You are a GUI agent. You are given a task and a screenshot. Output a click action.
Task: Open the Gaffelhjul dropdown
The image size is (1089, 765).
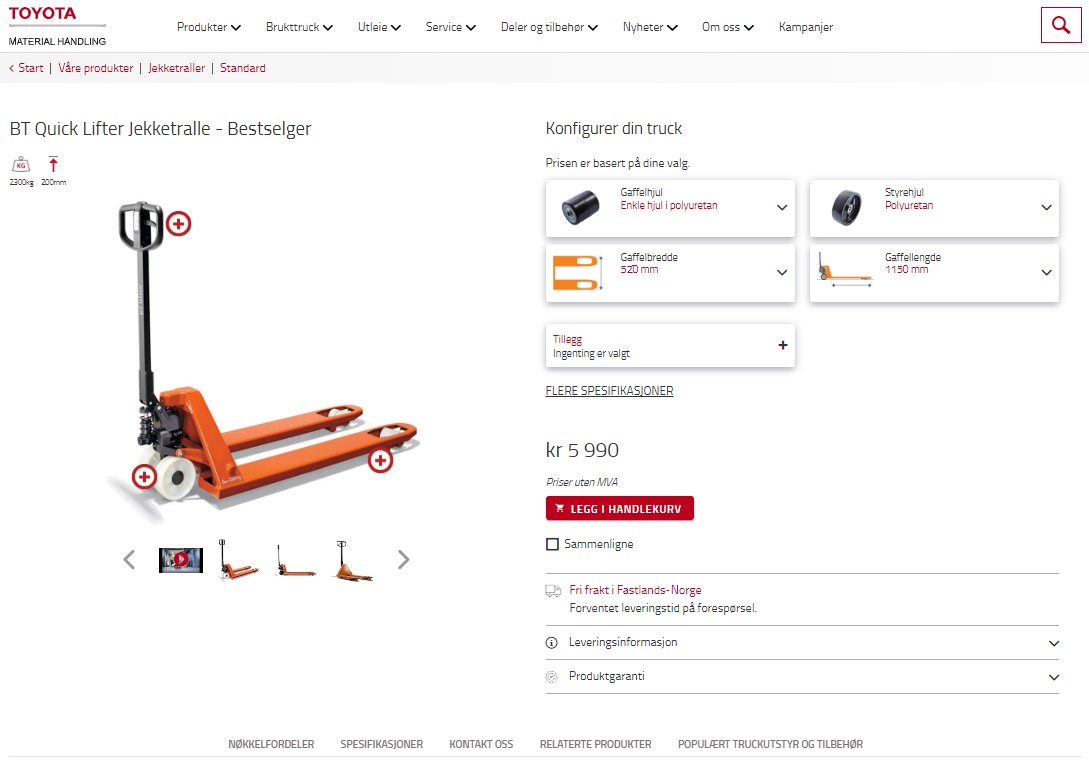670,208
